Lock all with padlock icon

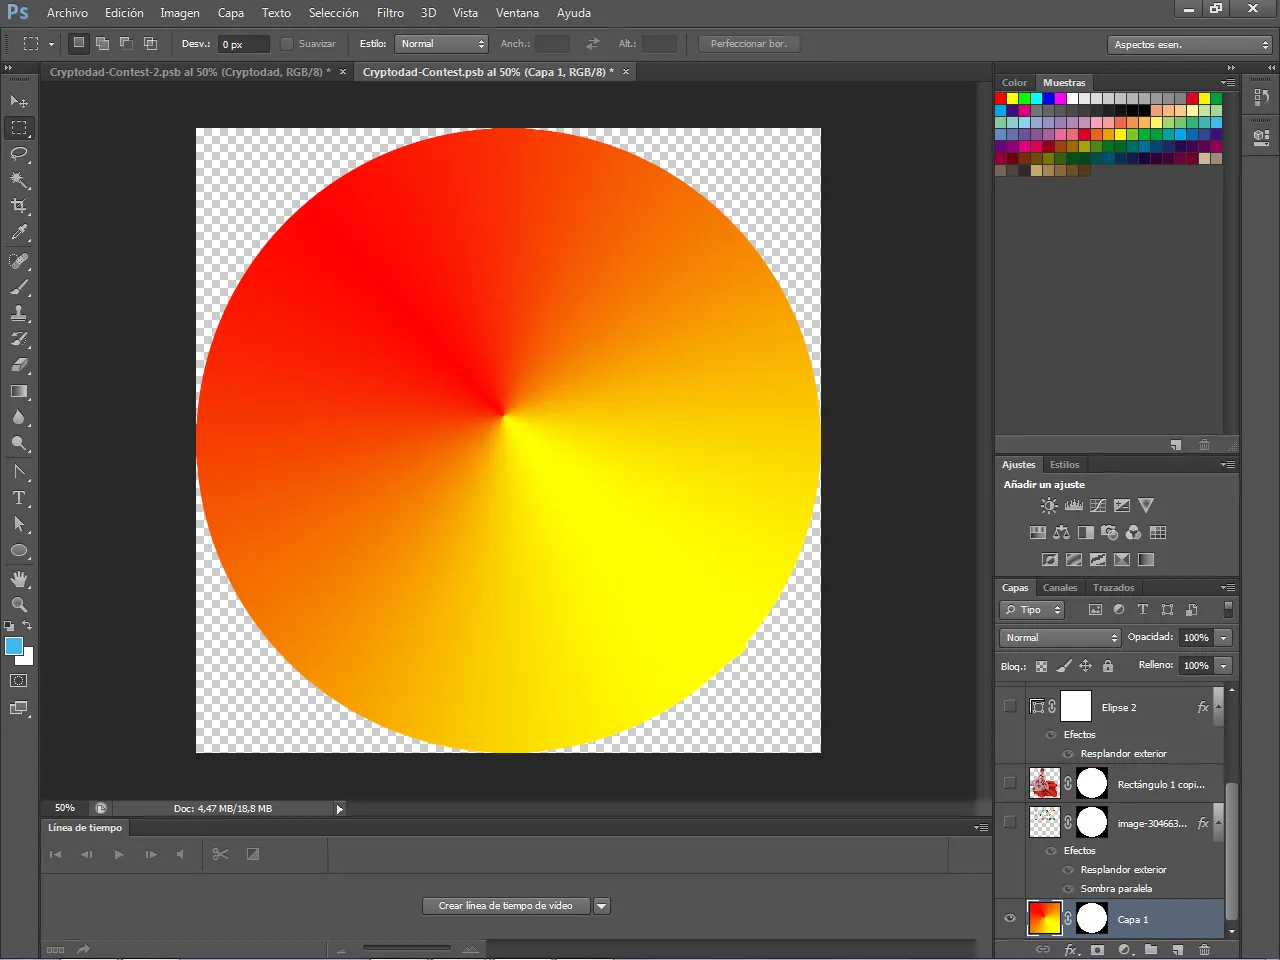point(1107,666)
